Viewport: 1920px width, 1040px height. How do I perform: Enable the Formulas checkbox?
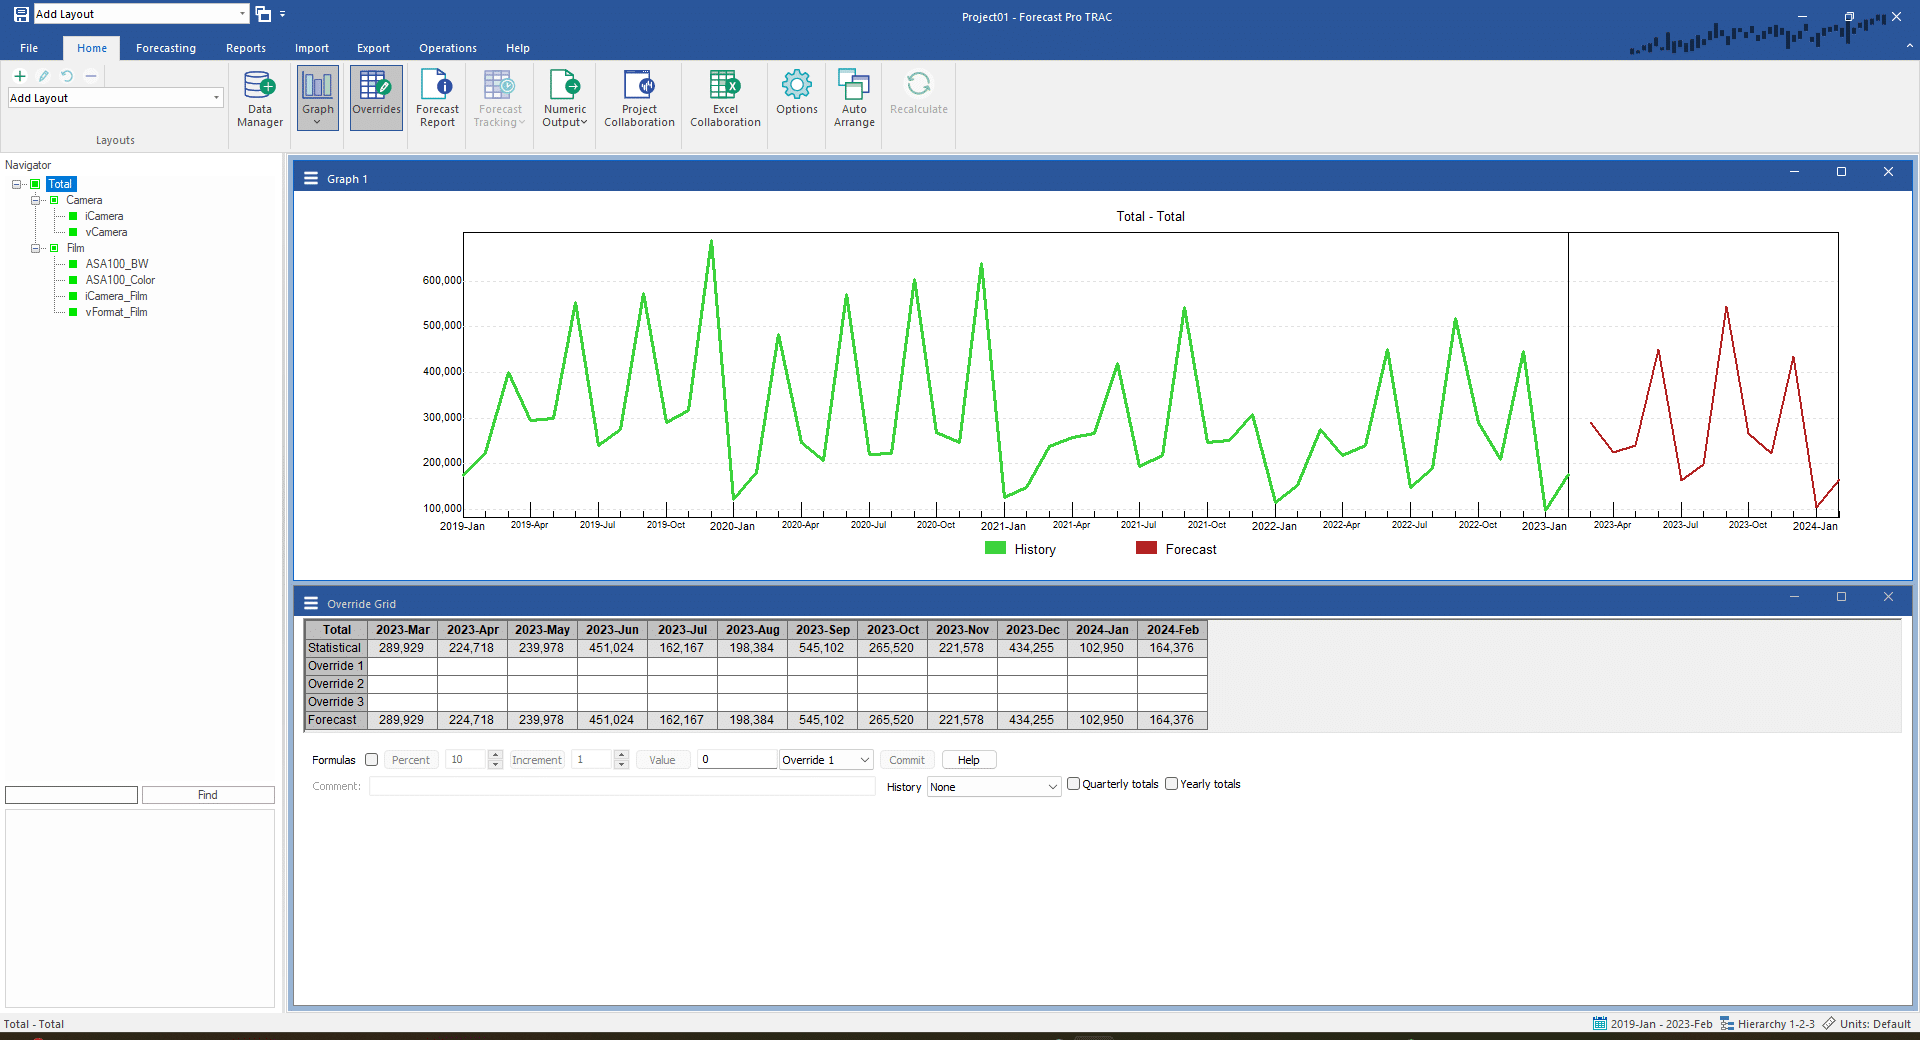pos(372,760)
